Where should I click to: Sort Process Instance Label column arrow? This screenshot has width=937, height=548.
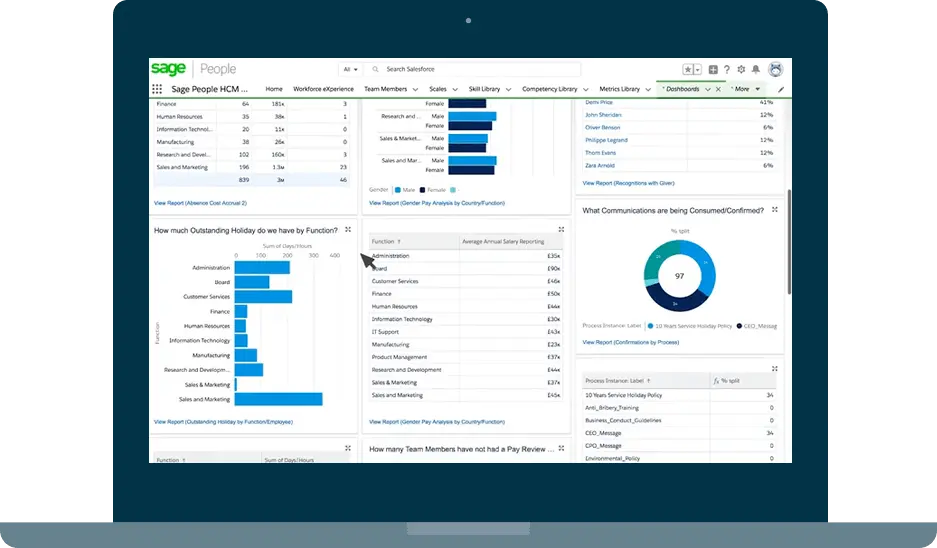pyautogui.click(x=648, y=381)
